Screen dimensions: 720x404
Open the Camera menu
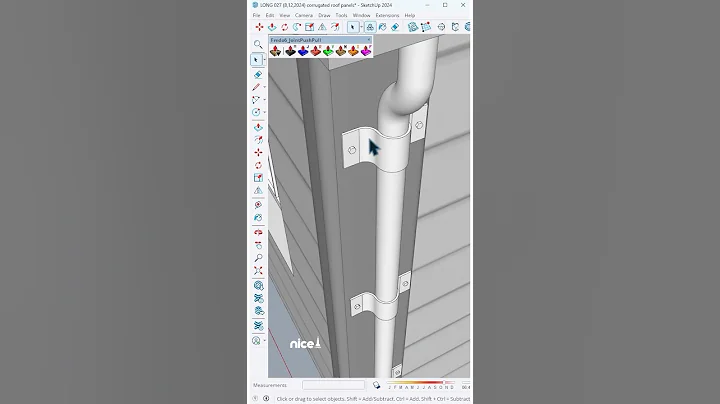[304, 15]
